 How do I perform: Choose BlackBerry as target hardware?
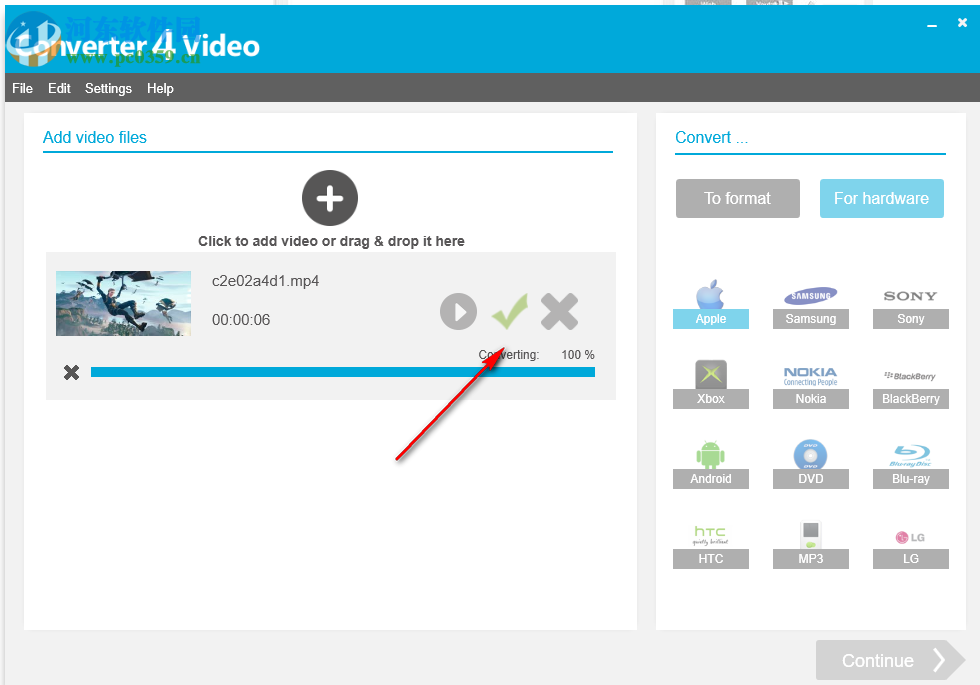910,383
